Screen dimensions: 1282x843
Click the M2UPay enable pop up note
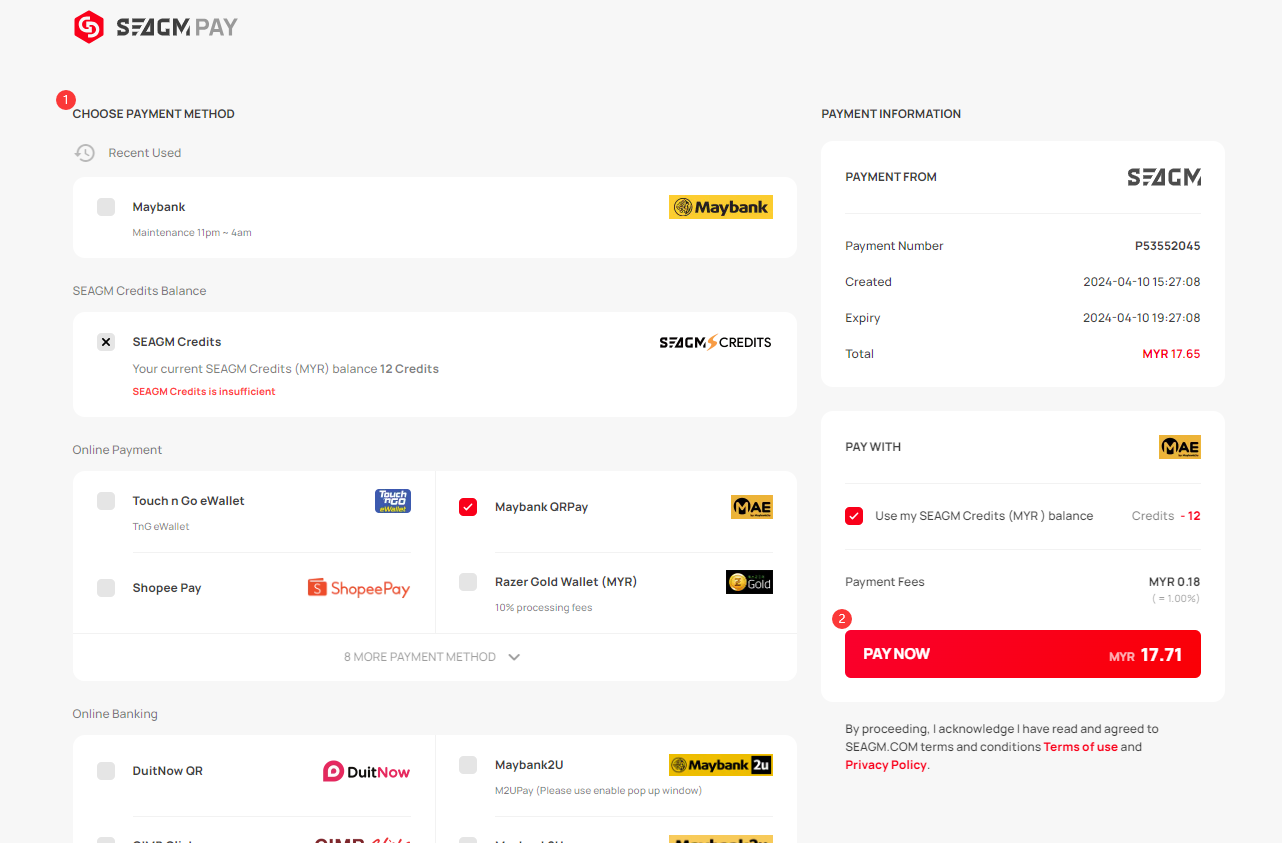(598, 791)
